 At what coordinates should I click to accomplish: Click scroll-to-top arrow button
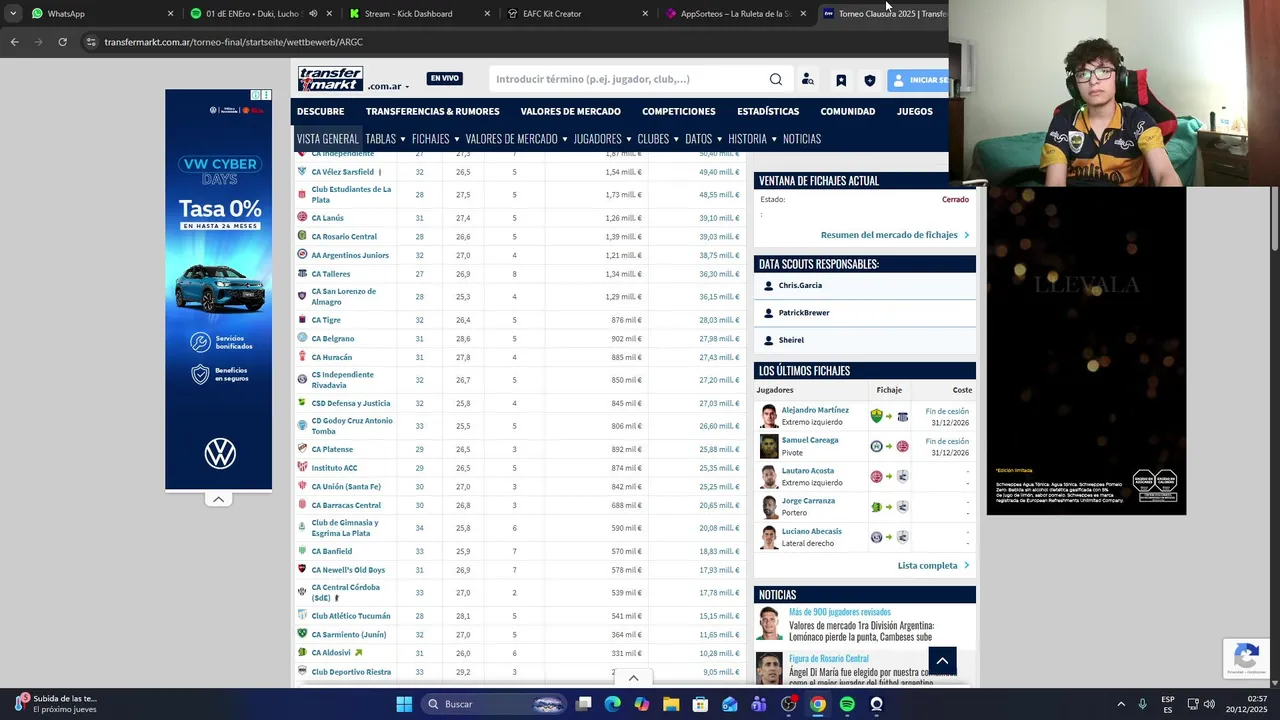942,661
